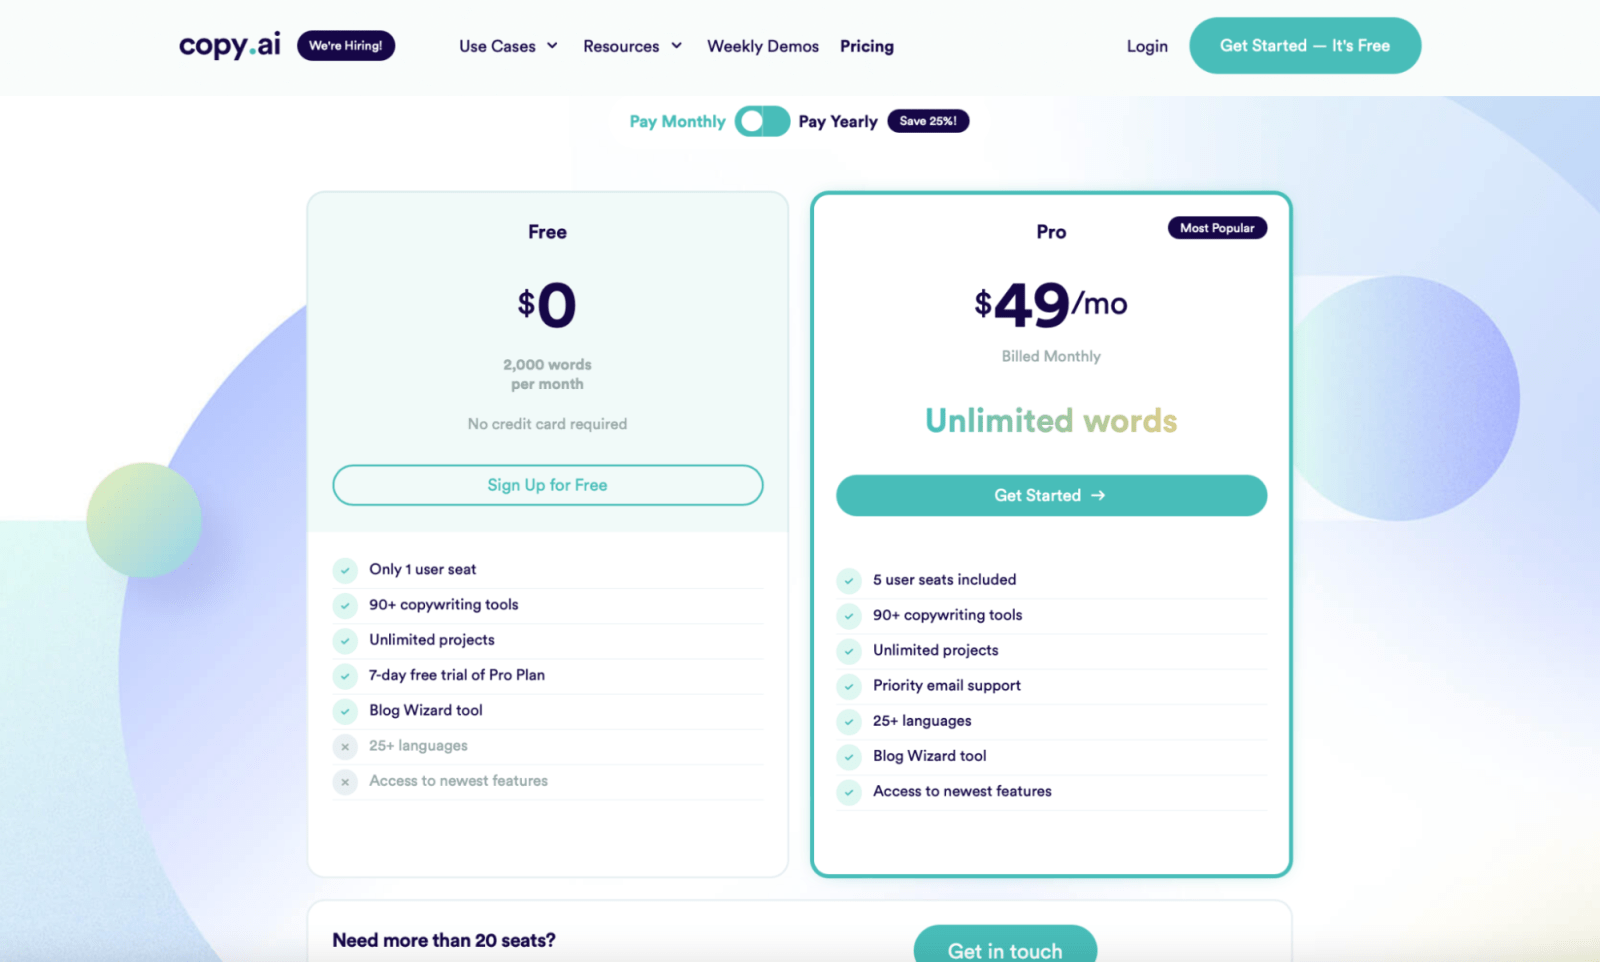The width and height of the screenshot is (1600, 962).
Task: Go to Weekly Demos
Action: pos(763,46)
